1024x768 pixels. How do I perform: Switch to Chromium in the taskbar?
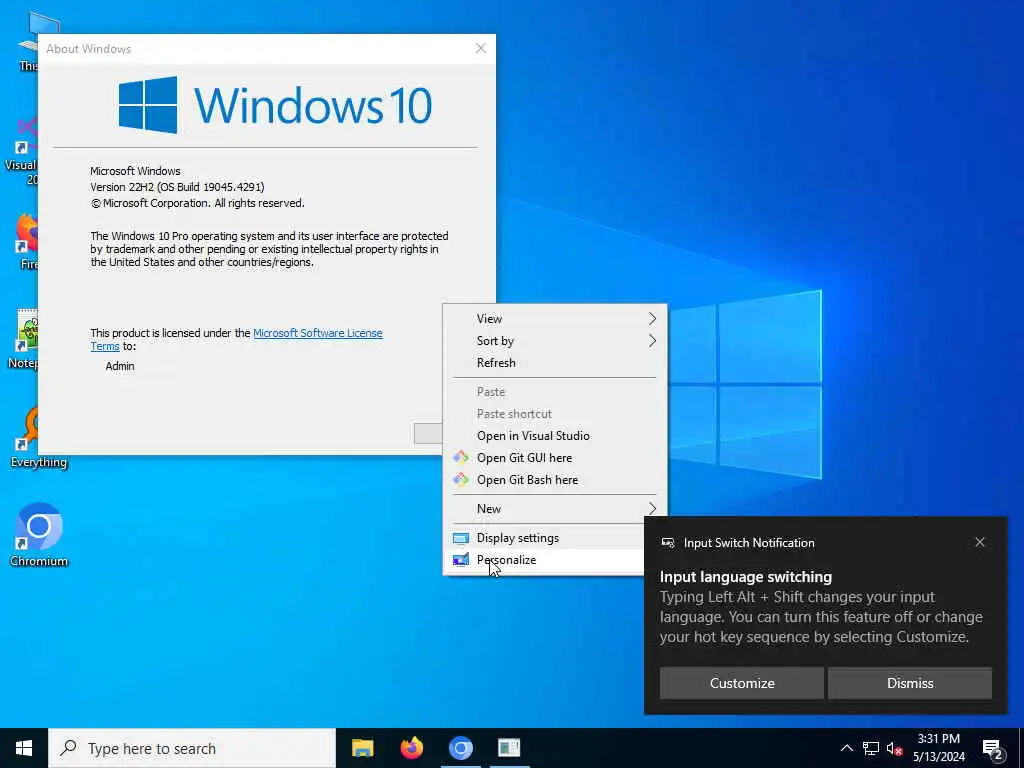460,748
